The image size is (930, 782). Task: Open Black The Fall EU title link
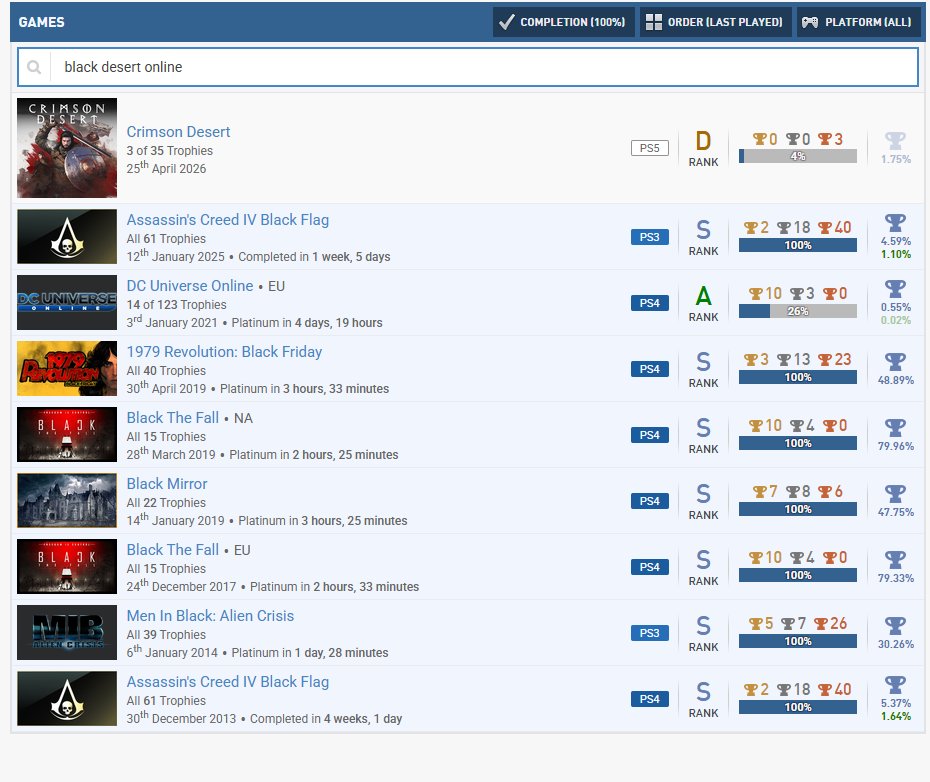(173, 549)
